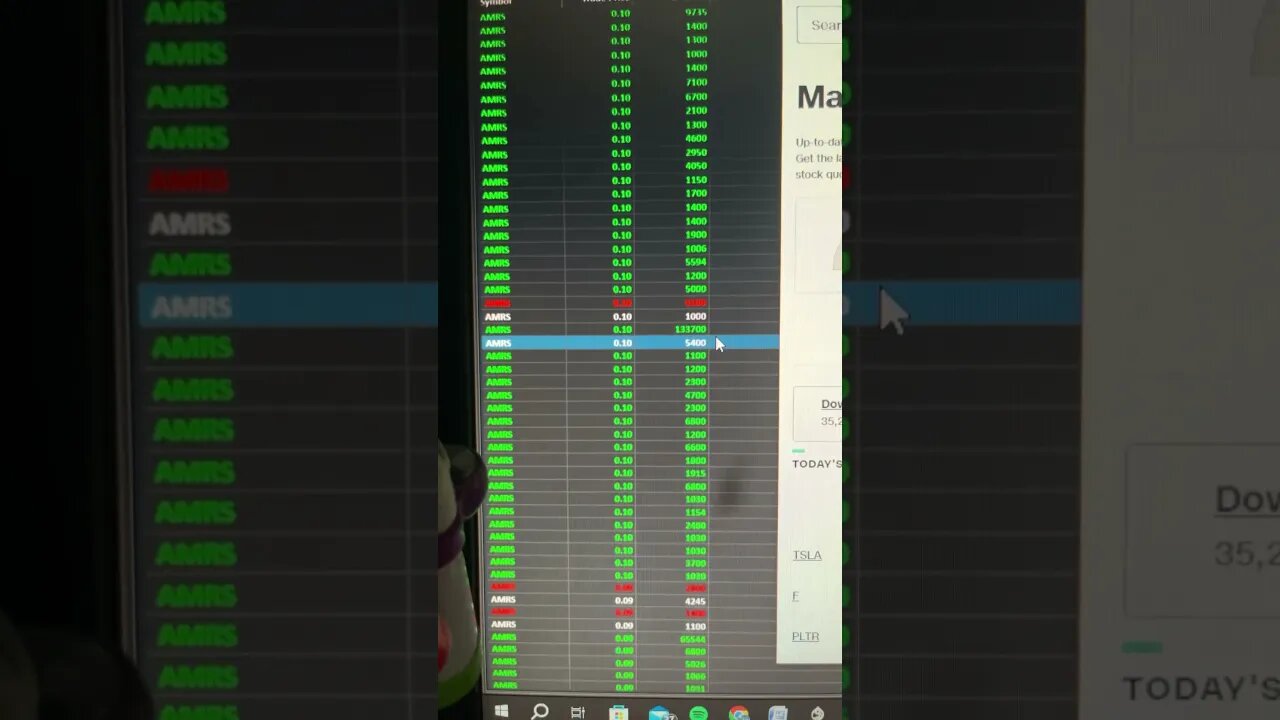The height and width of the screenshot is (720, 1280).
Task: Select the trade row with size 3700
Action: tap(632, 563)
